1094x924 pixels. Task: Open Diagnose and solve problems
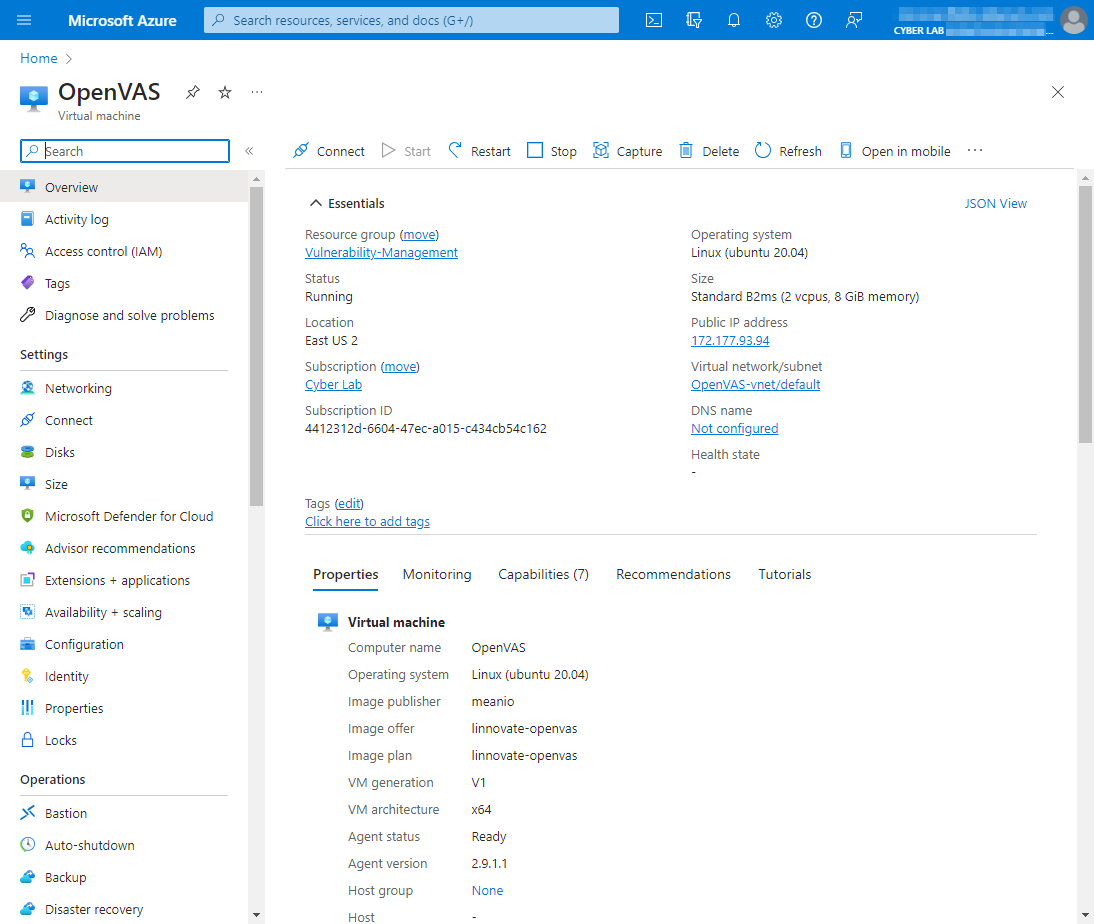(130, 315)
